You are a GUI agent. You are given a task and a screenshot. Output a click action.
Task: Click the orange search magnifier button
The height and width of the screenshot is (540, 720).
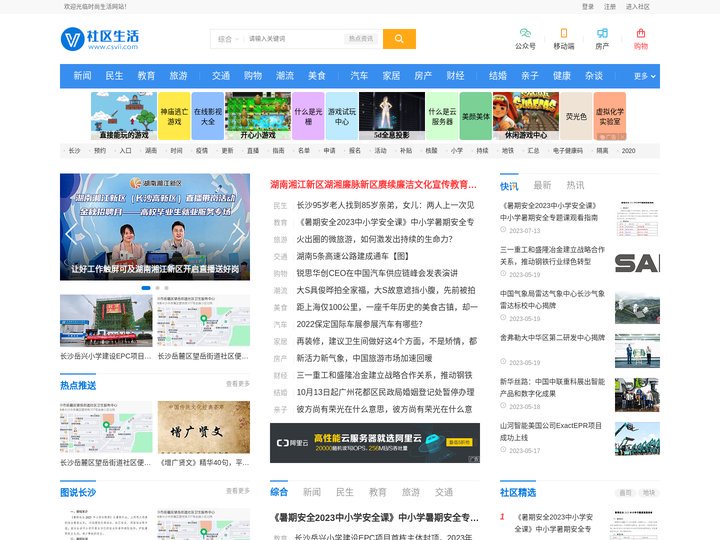point(399,39)
